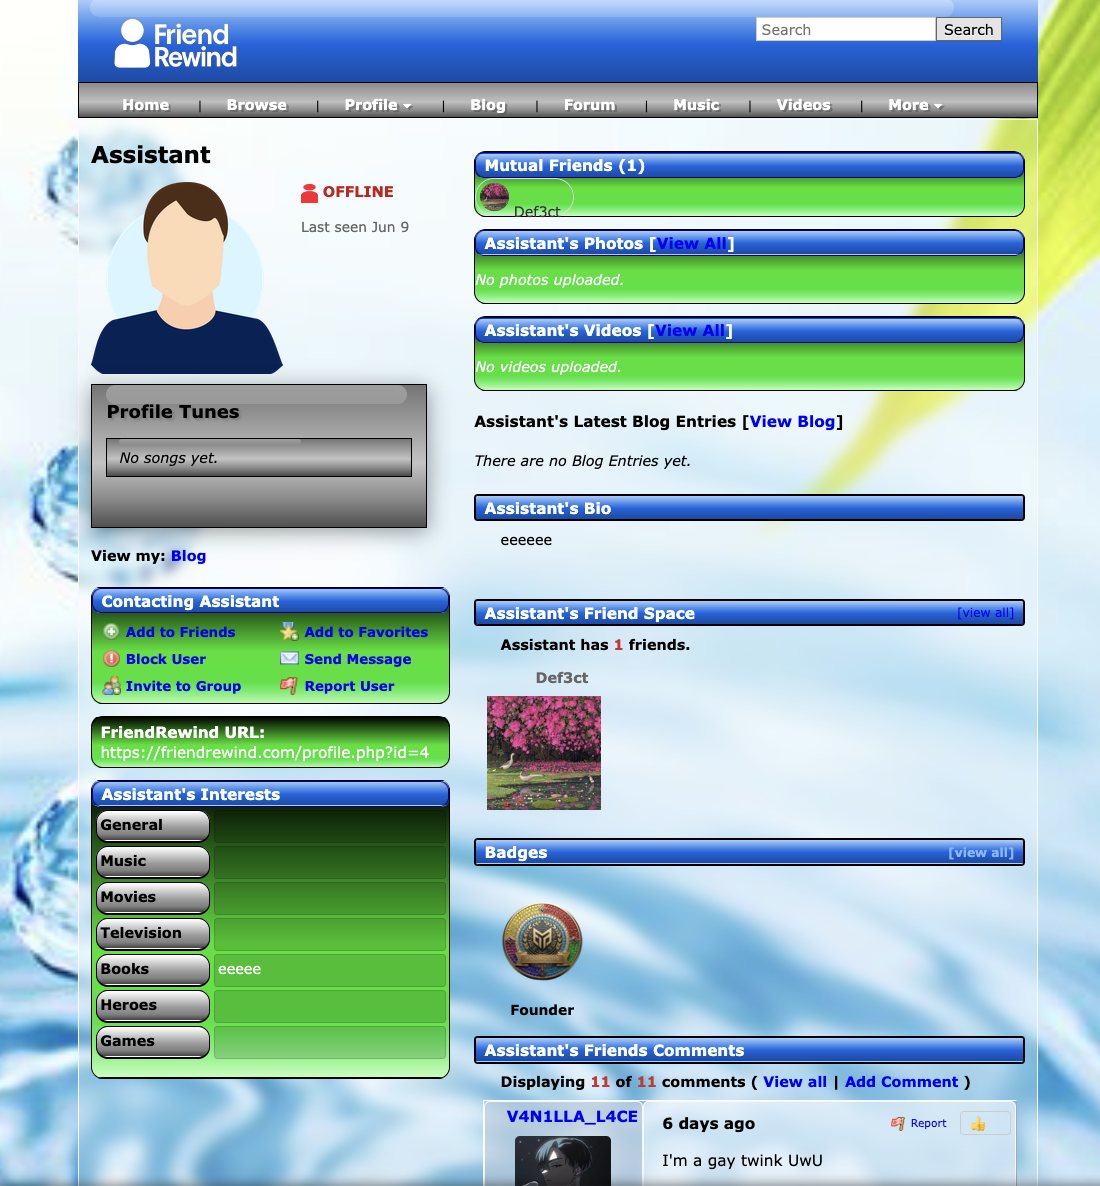Open Def3ct's avatar in Mutual Friends
1100x1186 pixels.
[494, 197]
